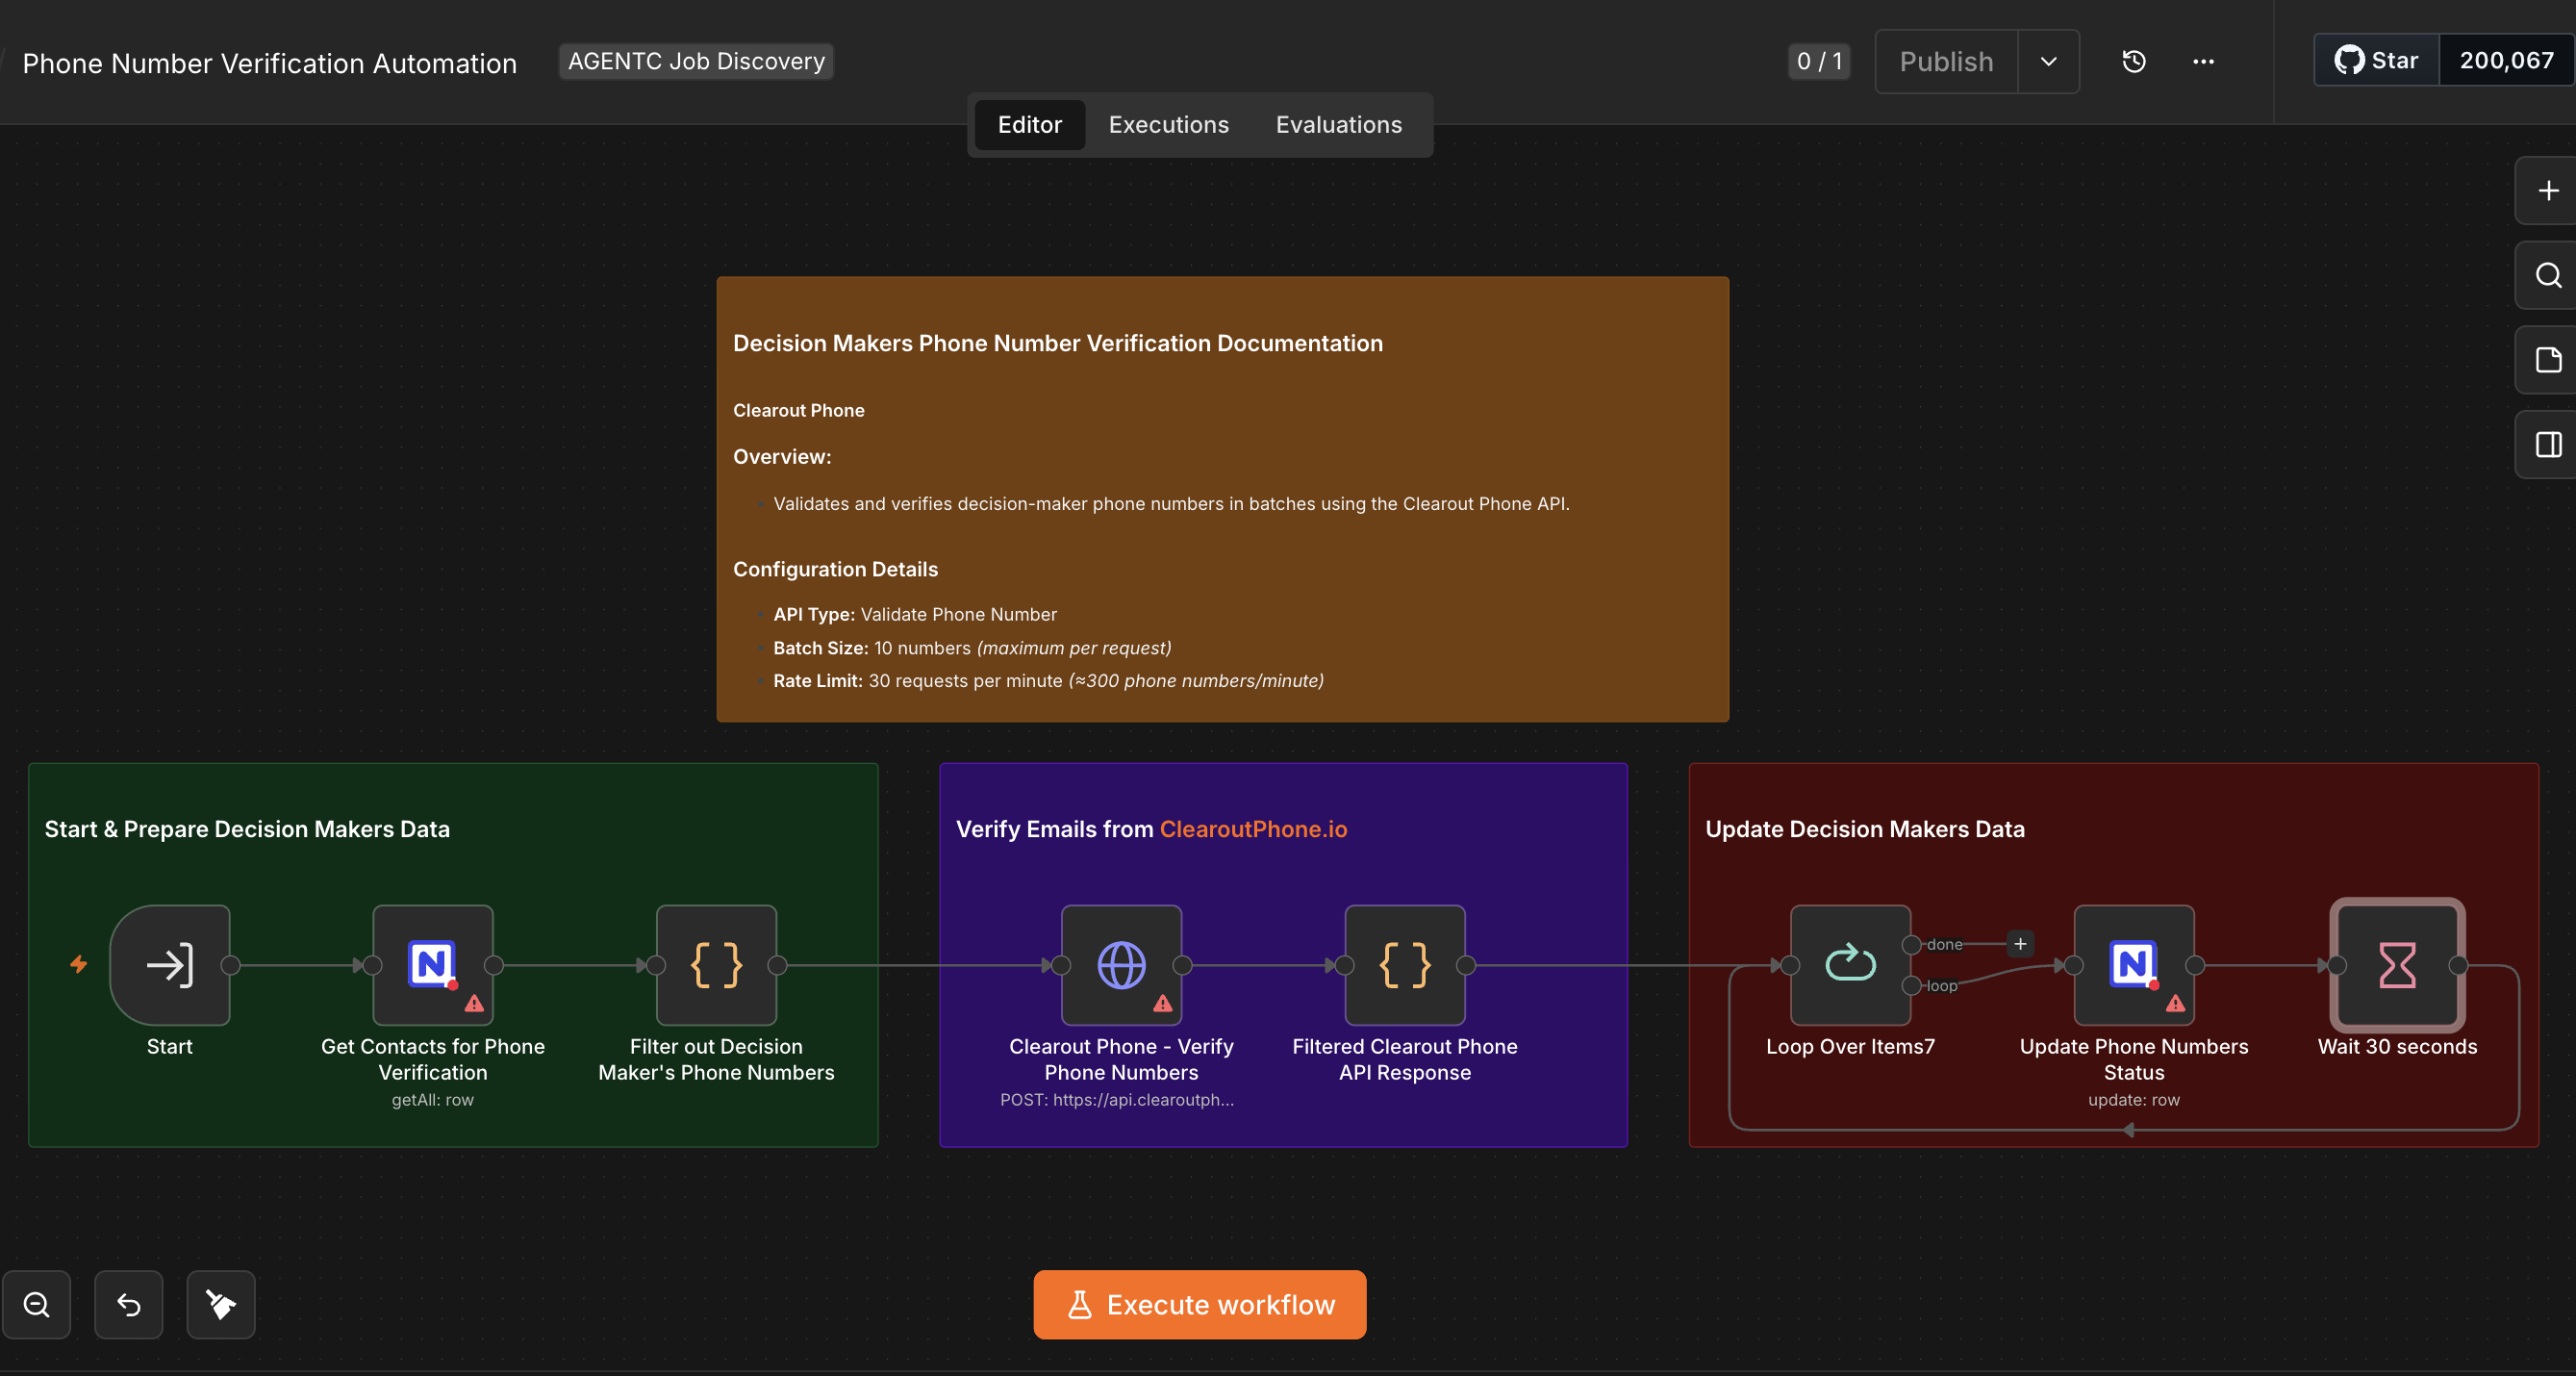Screen dimensions: 2576x1376
Task: Add a sticky note to canvas
Action: coord(2548,360)
